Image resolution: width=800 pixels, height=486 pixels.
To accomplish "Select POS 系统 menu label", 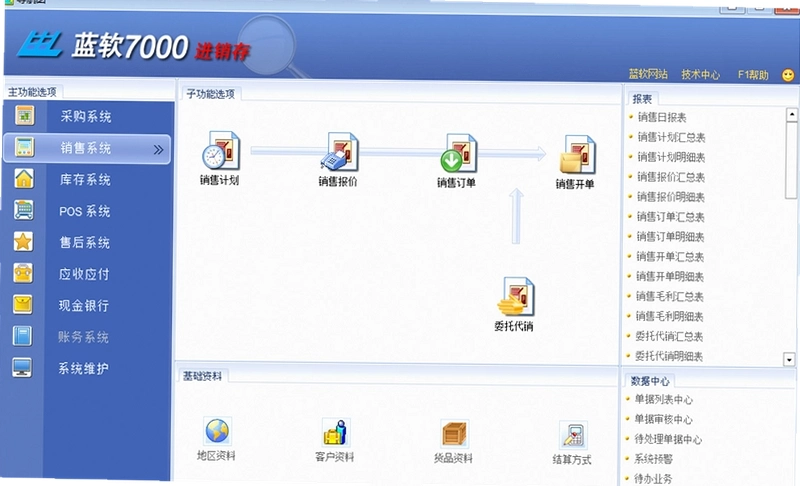I will pyautogui.click(x=84, y=212).
